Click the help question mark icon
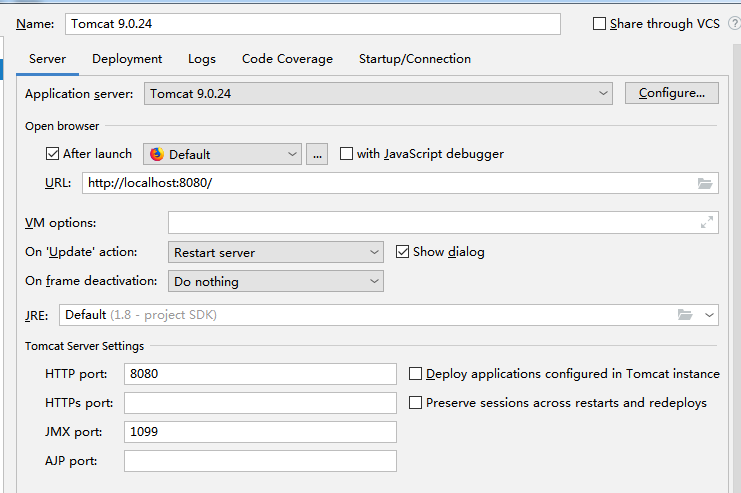The width and height of the screenshot is (741, 493). coord(735,23)
